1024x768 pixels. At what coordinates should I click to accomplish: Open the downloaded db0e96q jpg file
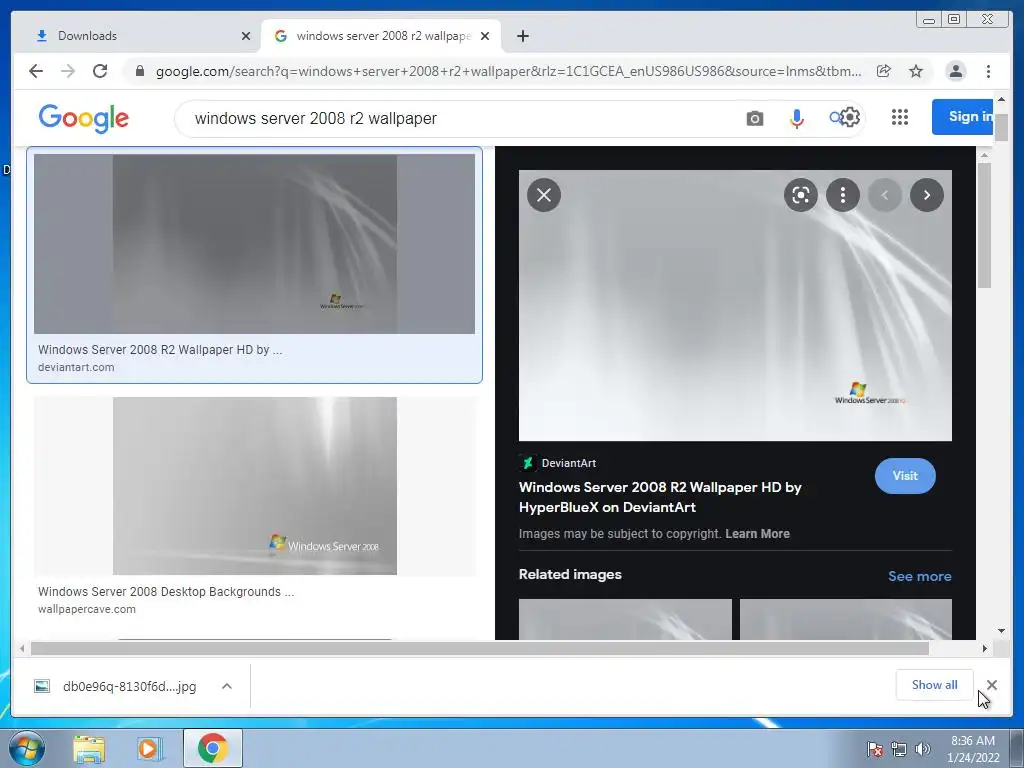coord(118,686)
